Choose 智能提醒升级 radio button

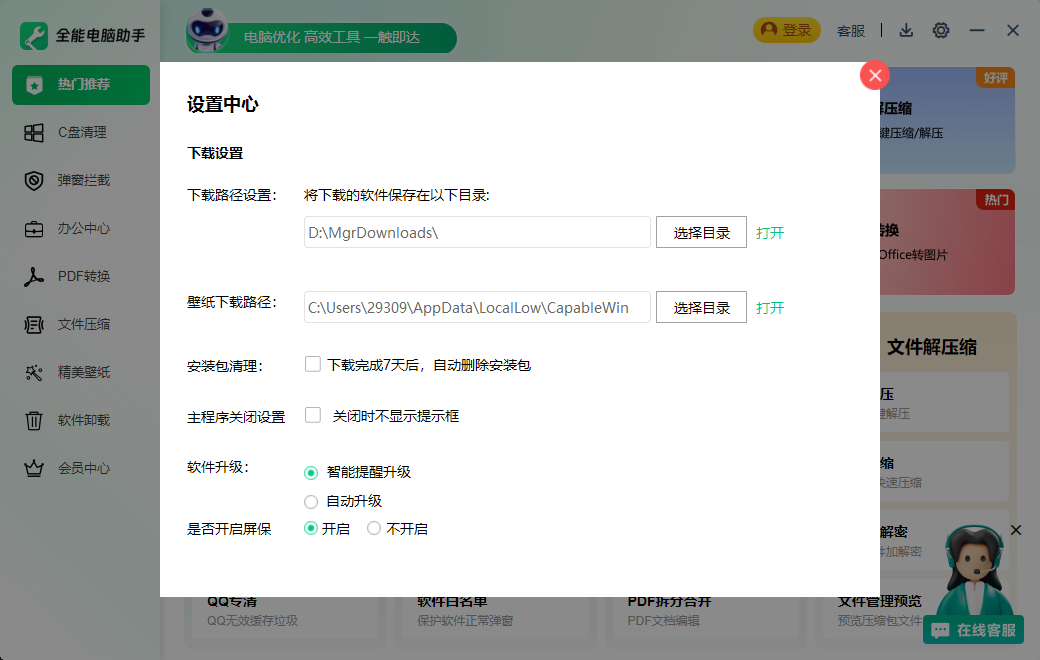click(x=311, y=472)
